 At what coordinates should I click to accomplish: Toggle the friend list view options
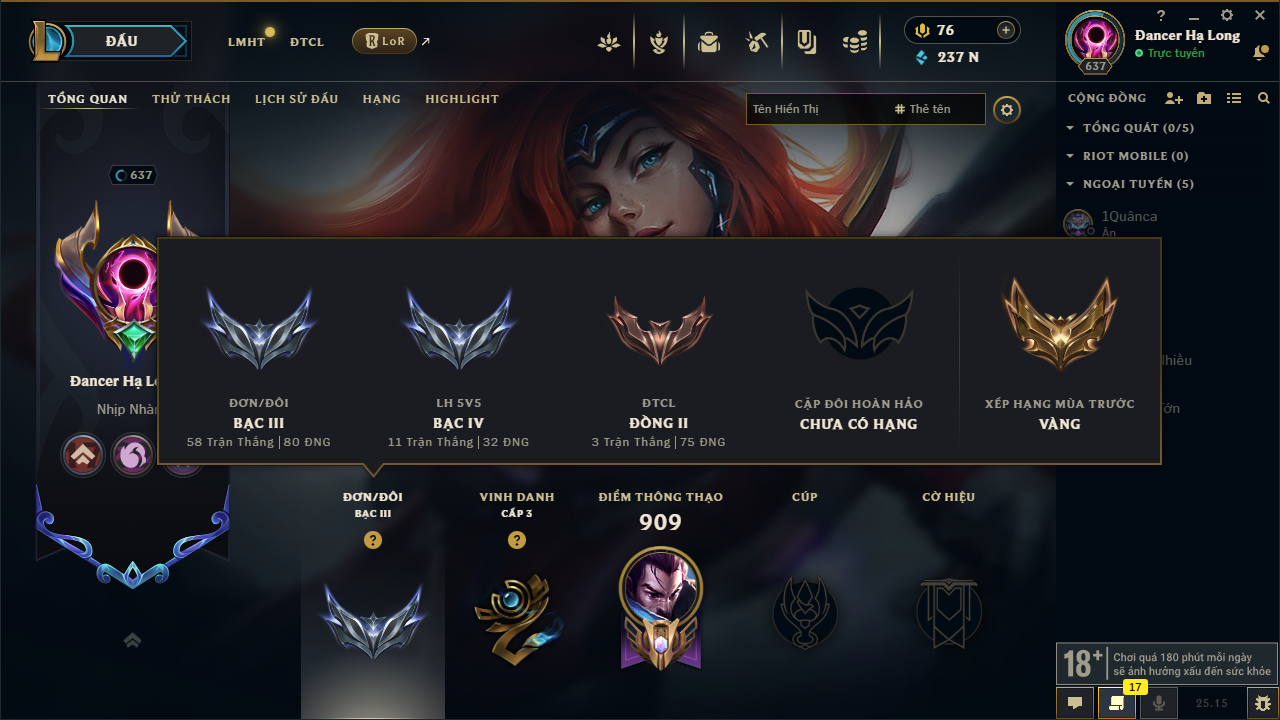pos(1234,98)
